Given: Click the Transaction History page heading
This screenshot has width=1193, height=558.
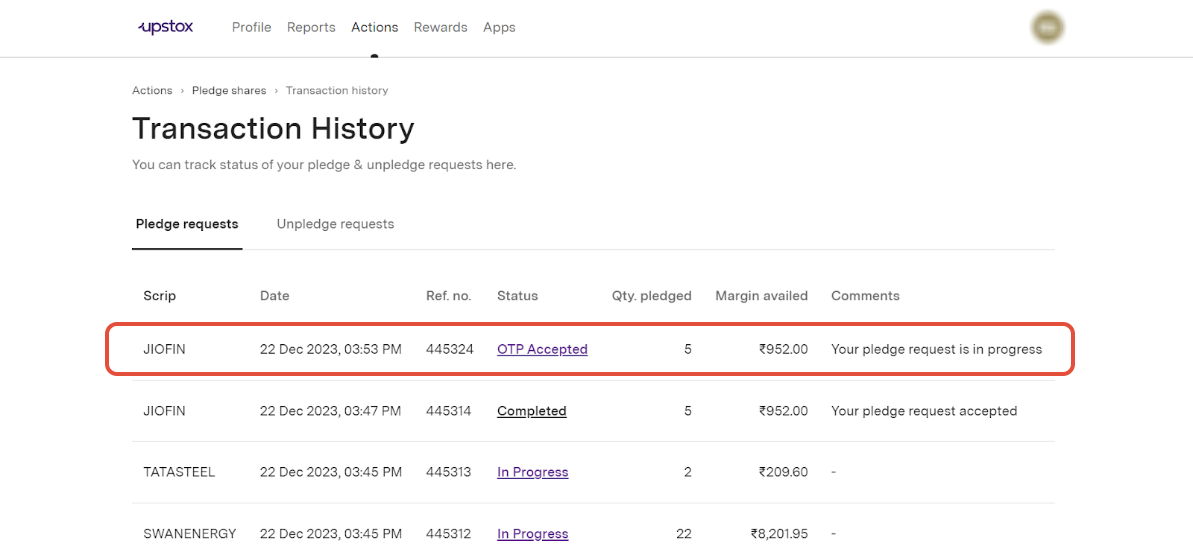Looking at the screenshot, I should click(273, 129).
